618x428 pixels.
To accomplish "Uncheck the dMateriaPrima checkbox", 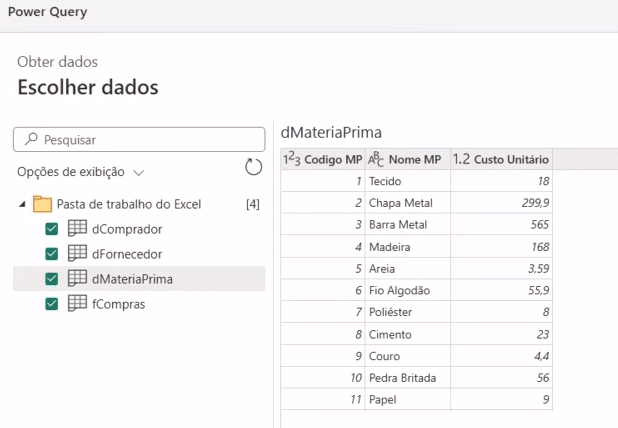I will [x=52, y=279].
